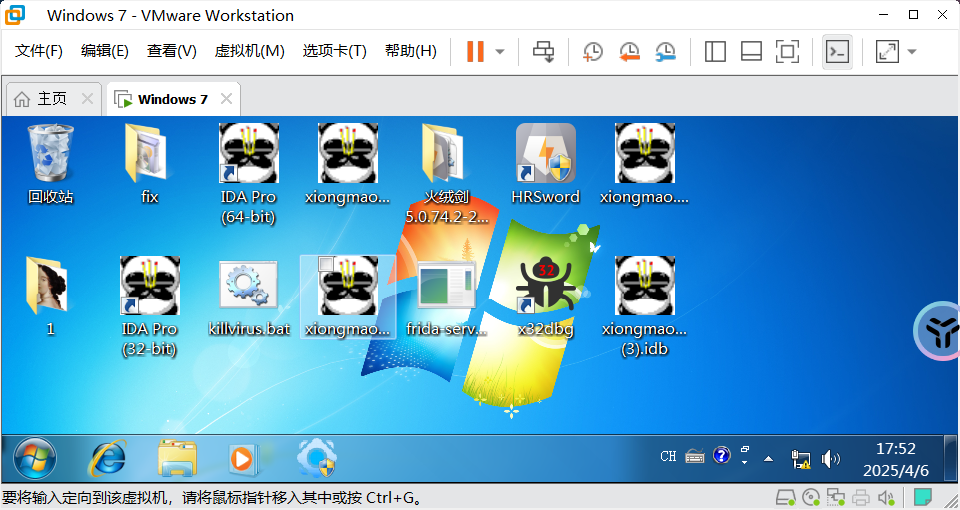The height and width of the screenshot is (510, 960).
Task: Select xiongmao icon right of HRSword
Action: (644, 163)
